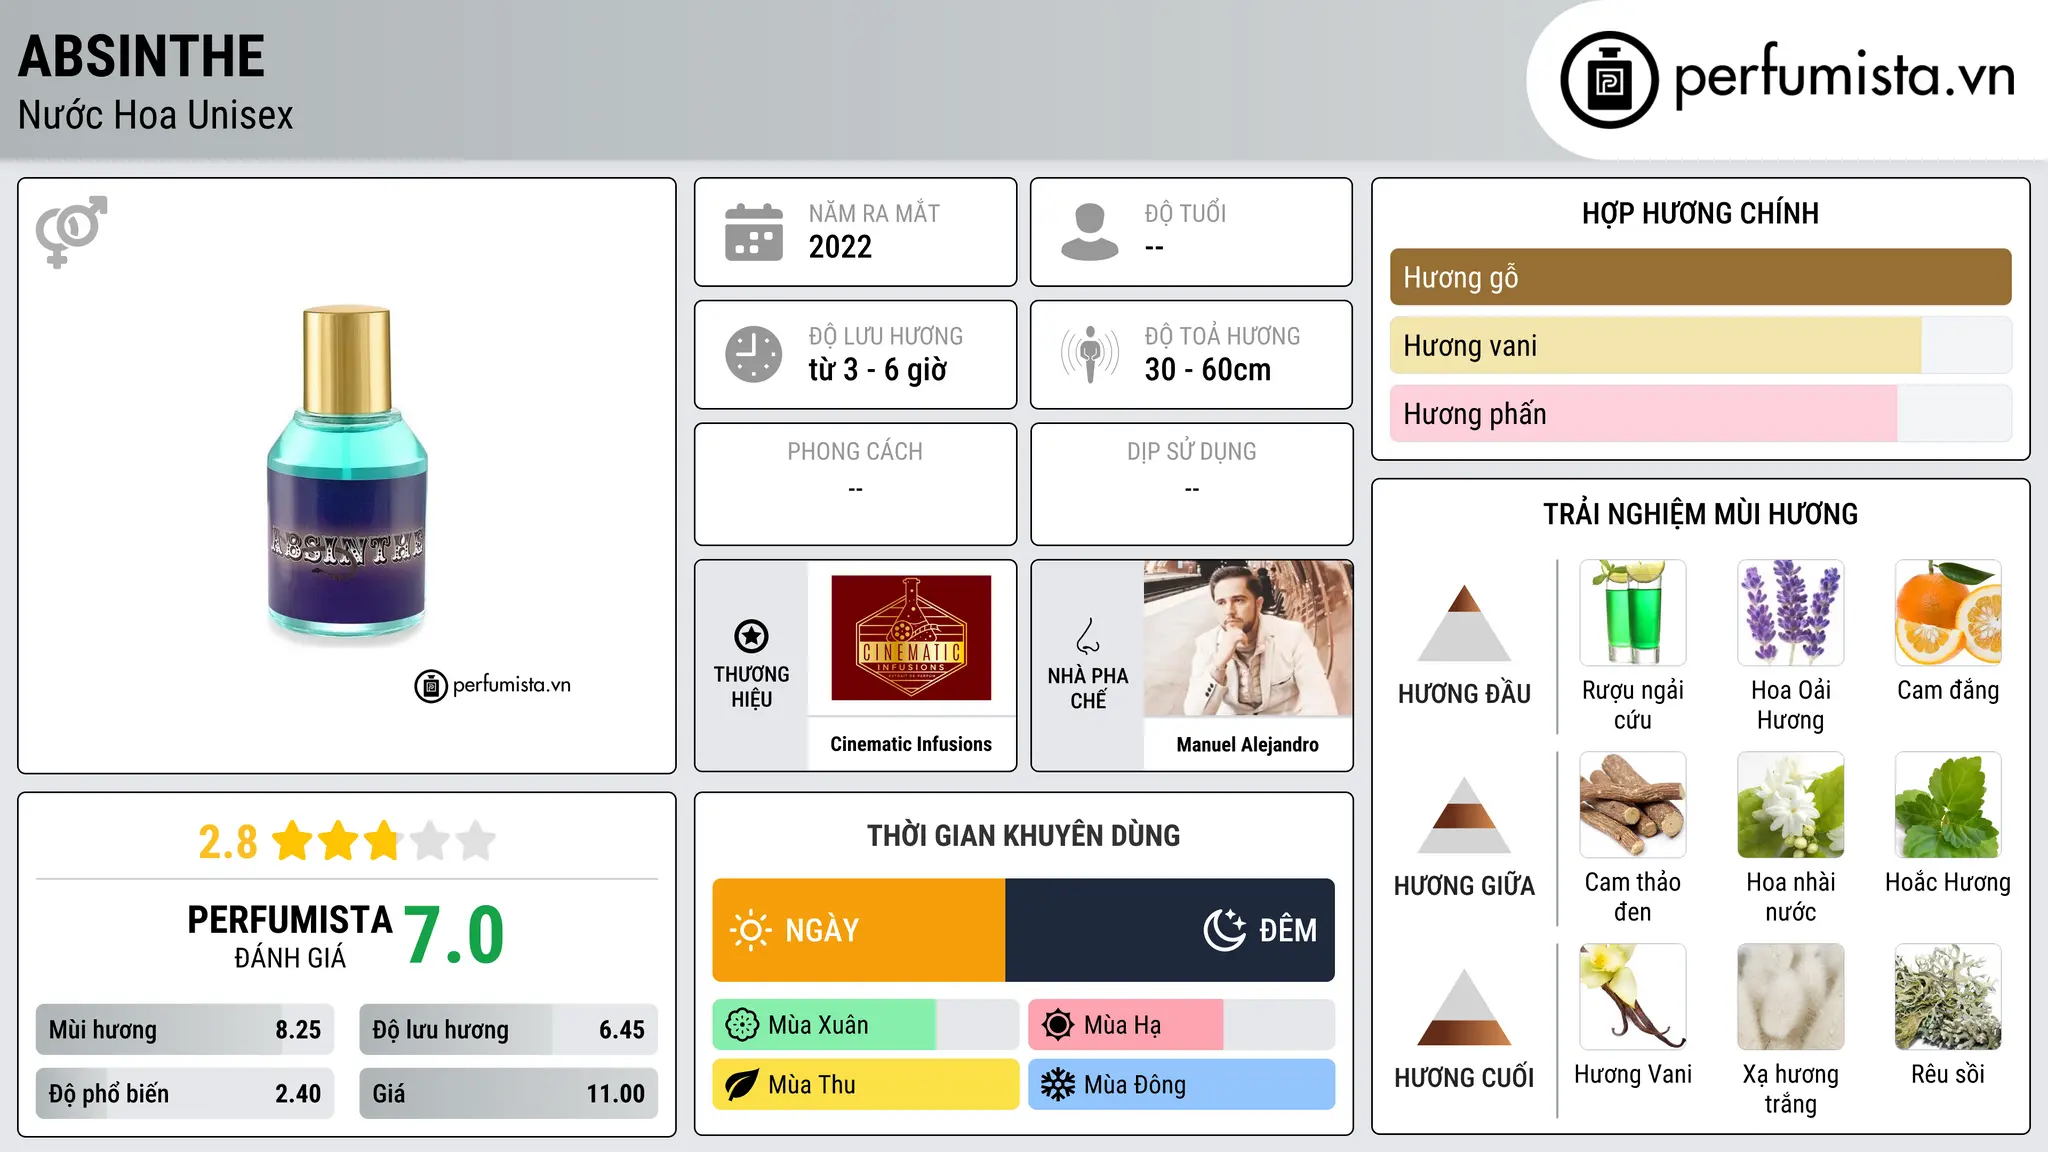Viewport: 2048px width, 1152px height.
Task: Click the Manuel Alejandro perfumer name
Action: (x=1248, y=744)
